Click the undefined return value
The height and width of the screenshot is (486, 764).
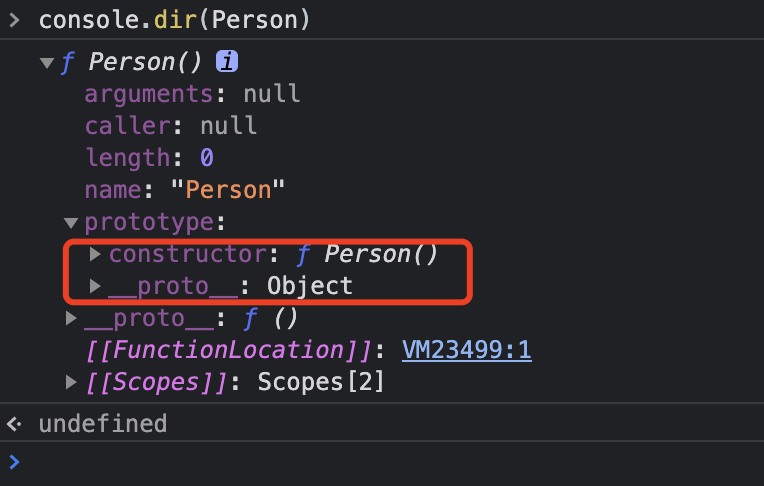pos(102,424)
